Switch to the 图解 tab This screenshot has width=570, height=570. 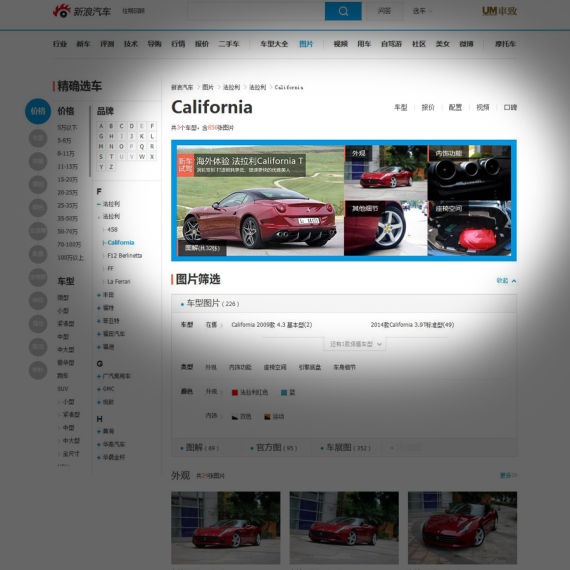pos(200,447)
